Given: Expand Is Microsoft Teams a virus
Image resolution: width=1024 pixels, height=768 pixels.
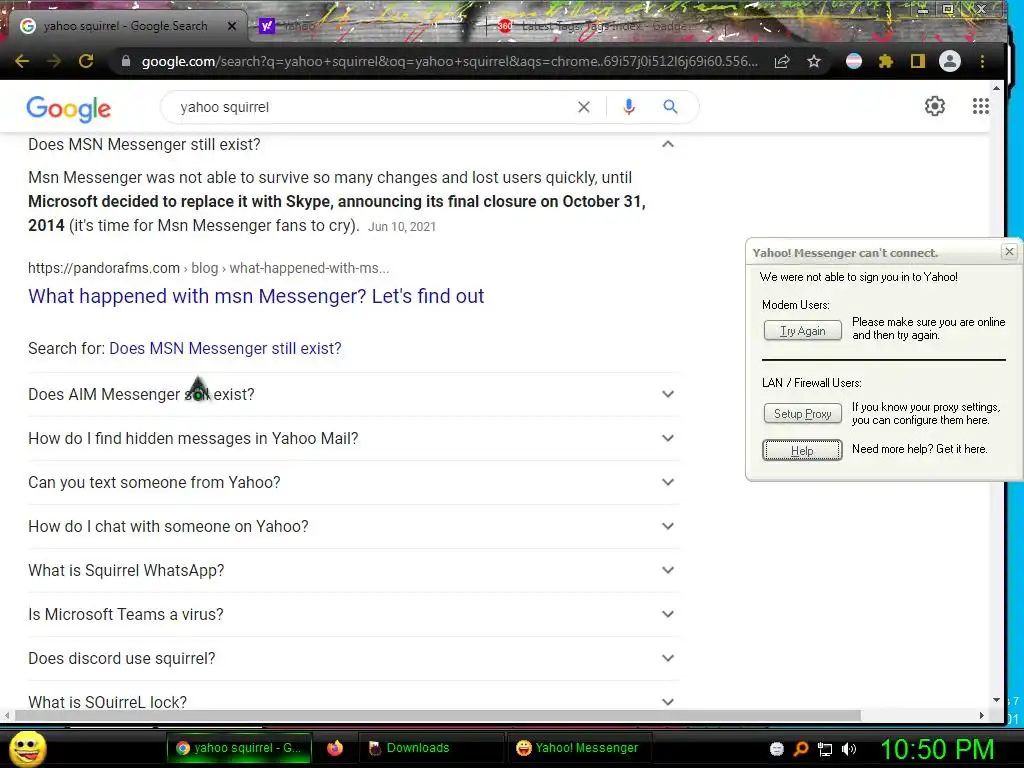Looking at the screenshot, I should (x=353, y=615).
